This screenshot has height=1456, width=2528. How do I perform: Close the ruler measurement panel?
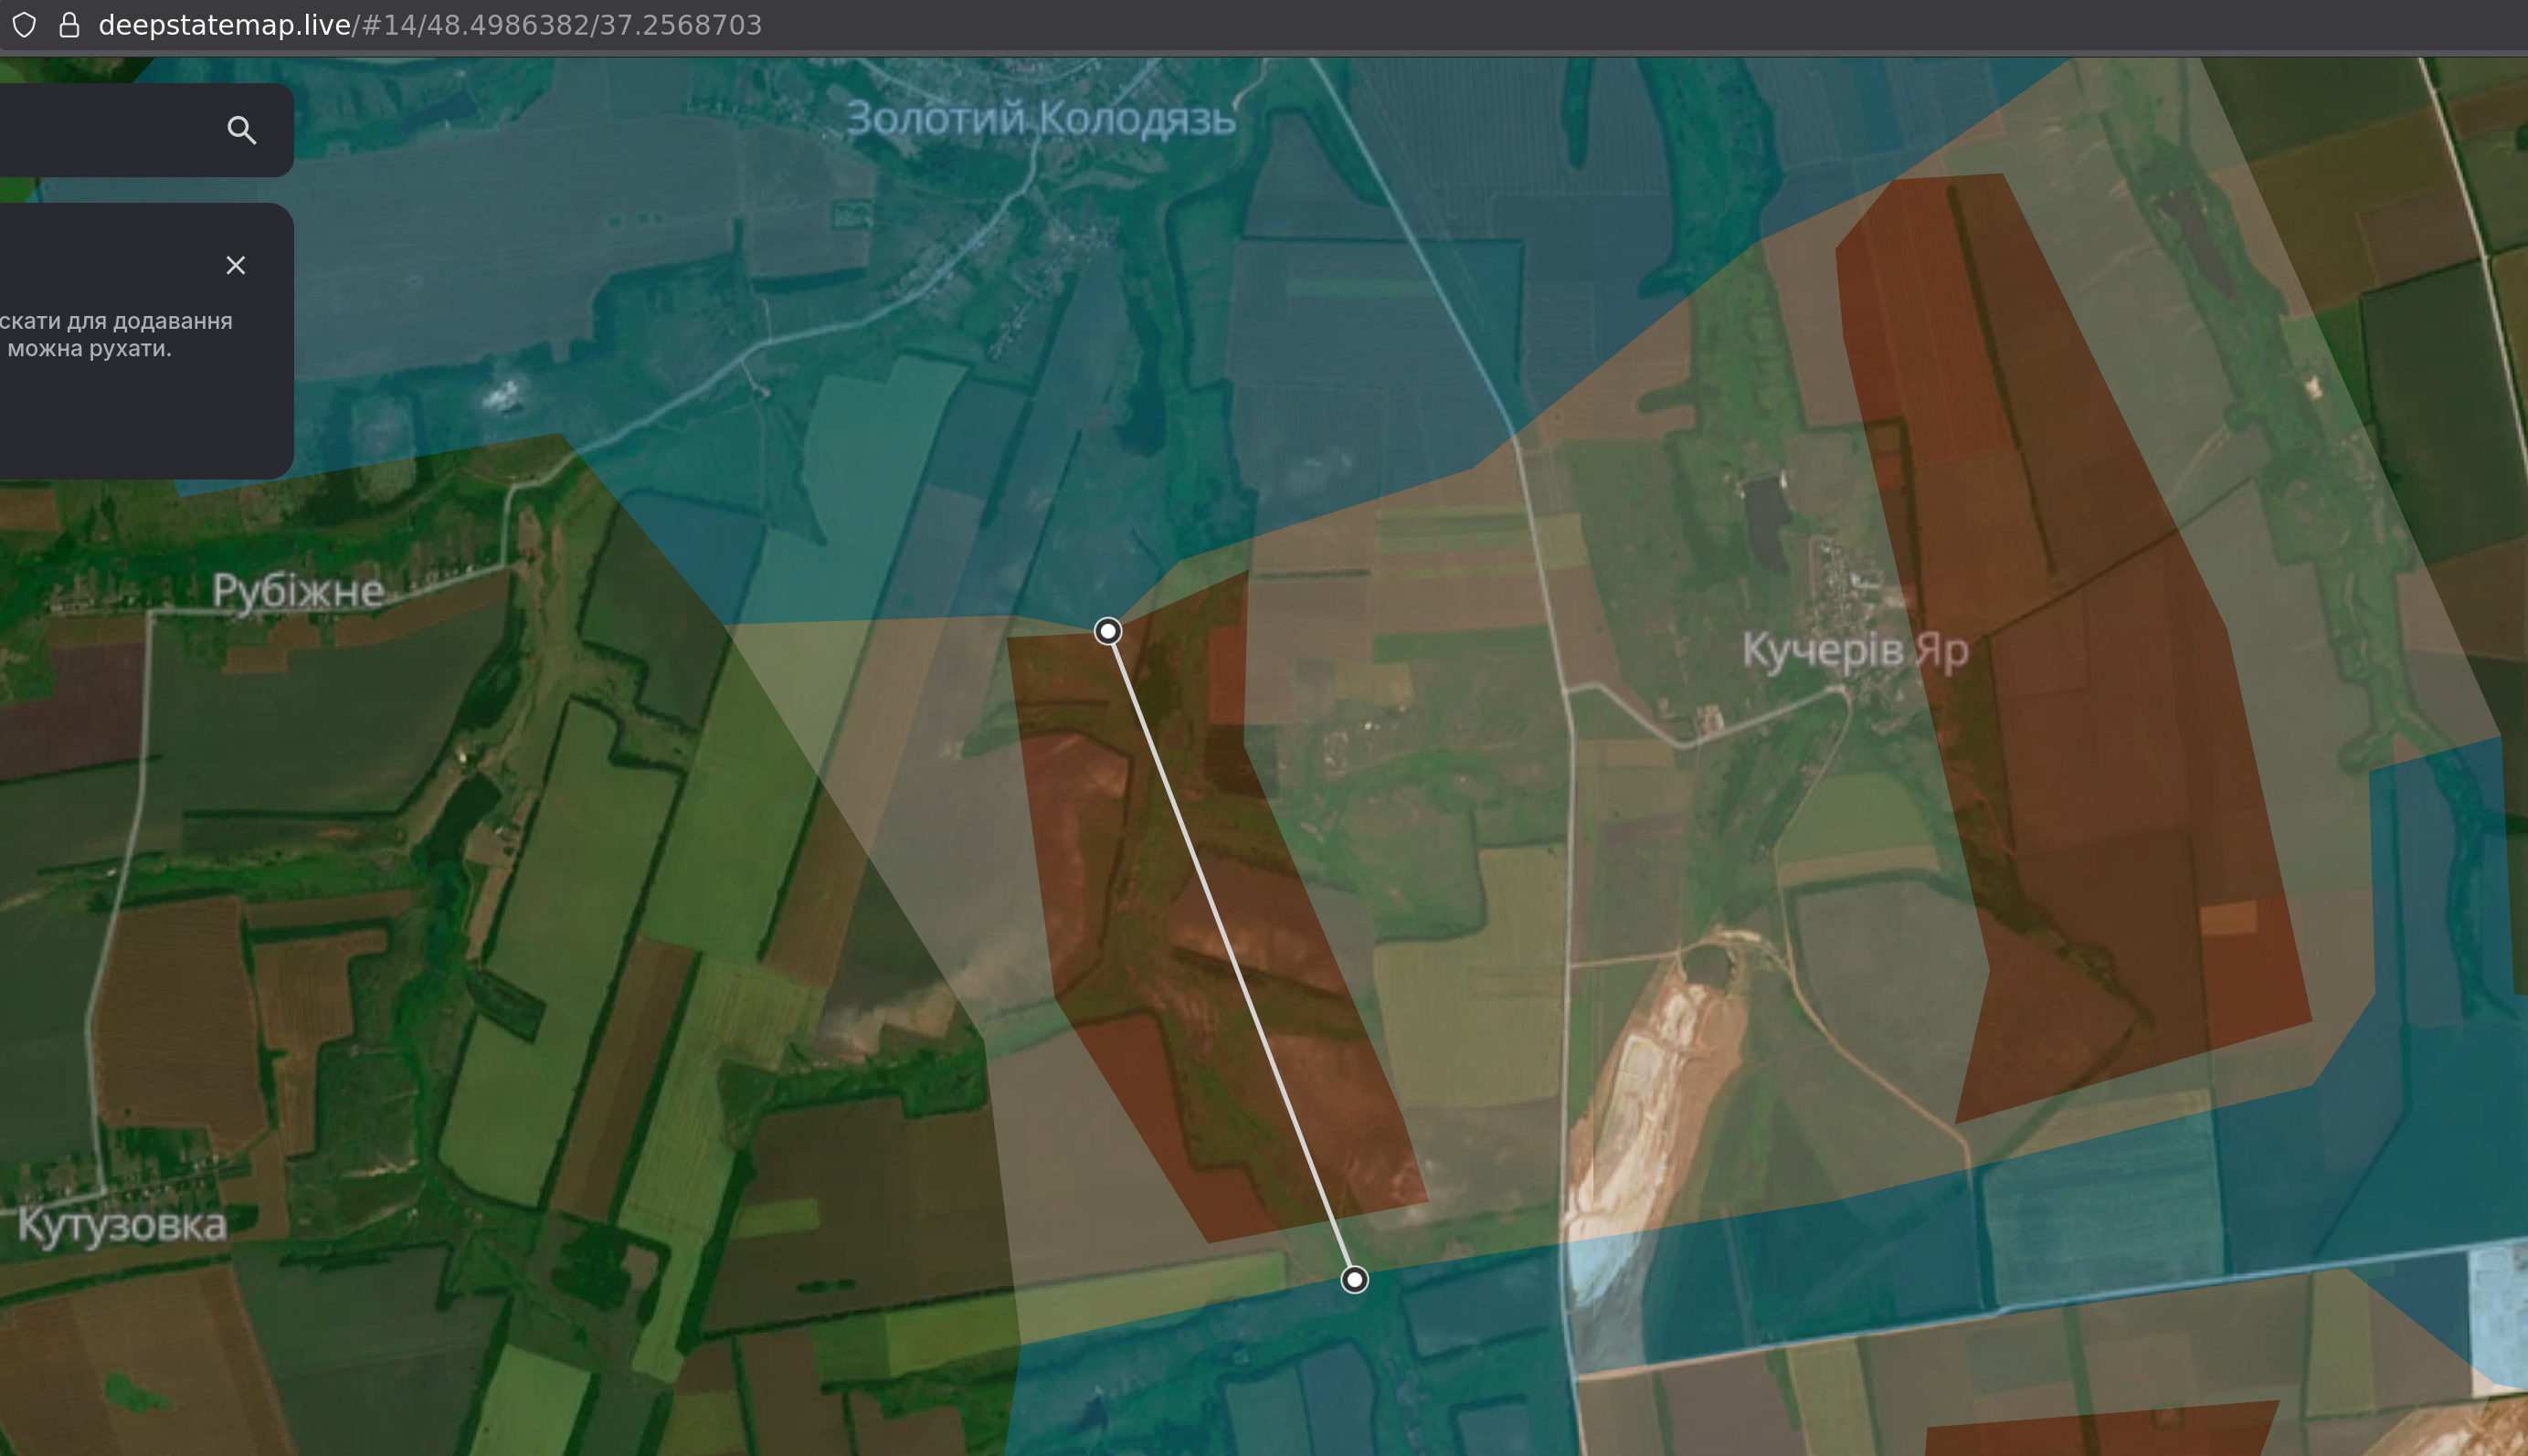click(x=235, y=265)
